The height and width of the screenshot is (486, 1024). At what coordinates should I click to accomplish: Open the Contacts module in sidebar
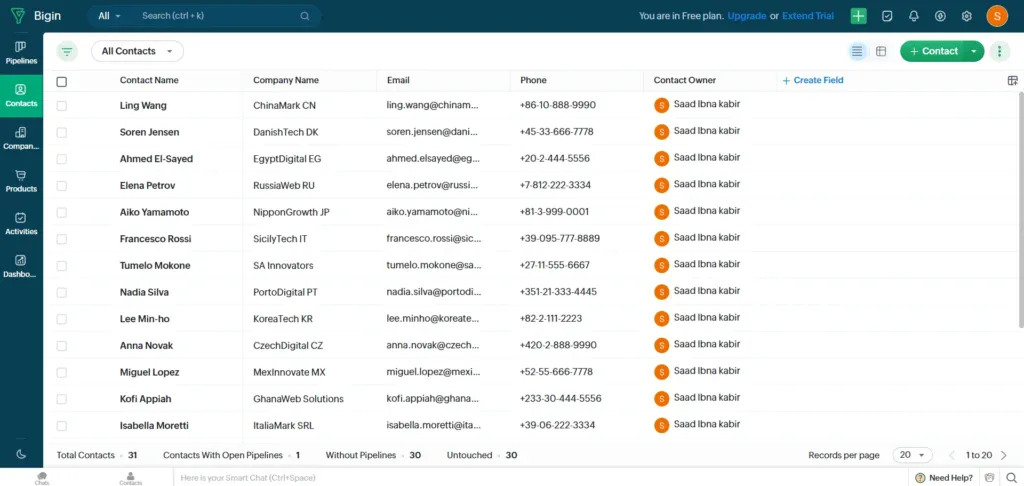(x=21, y=95)
